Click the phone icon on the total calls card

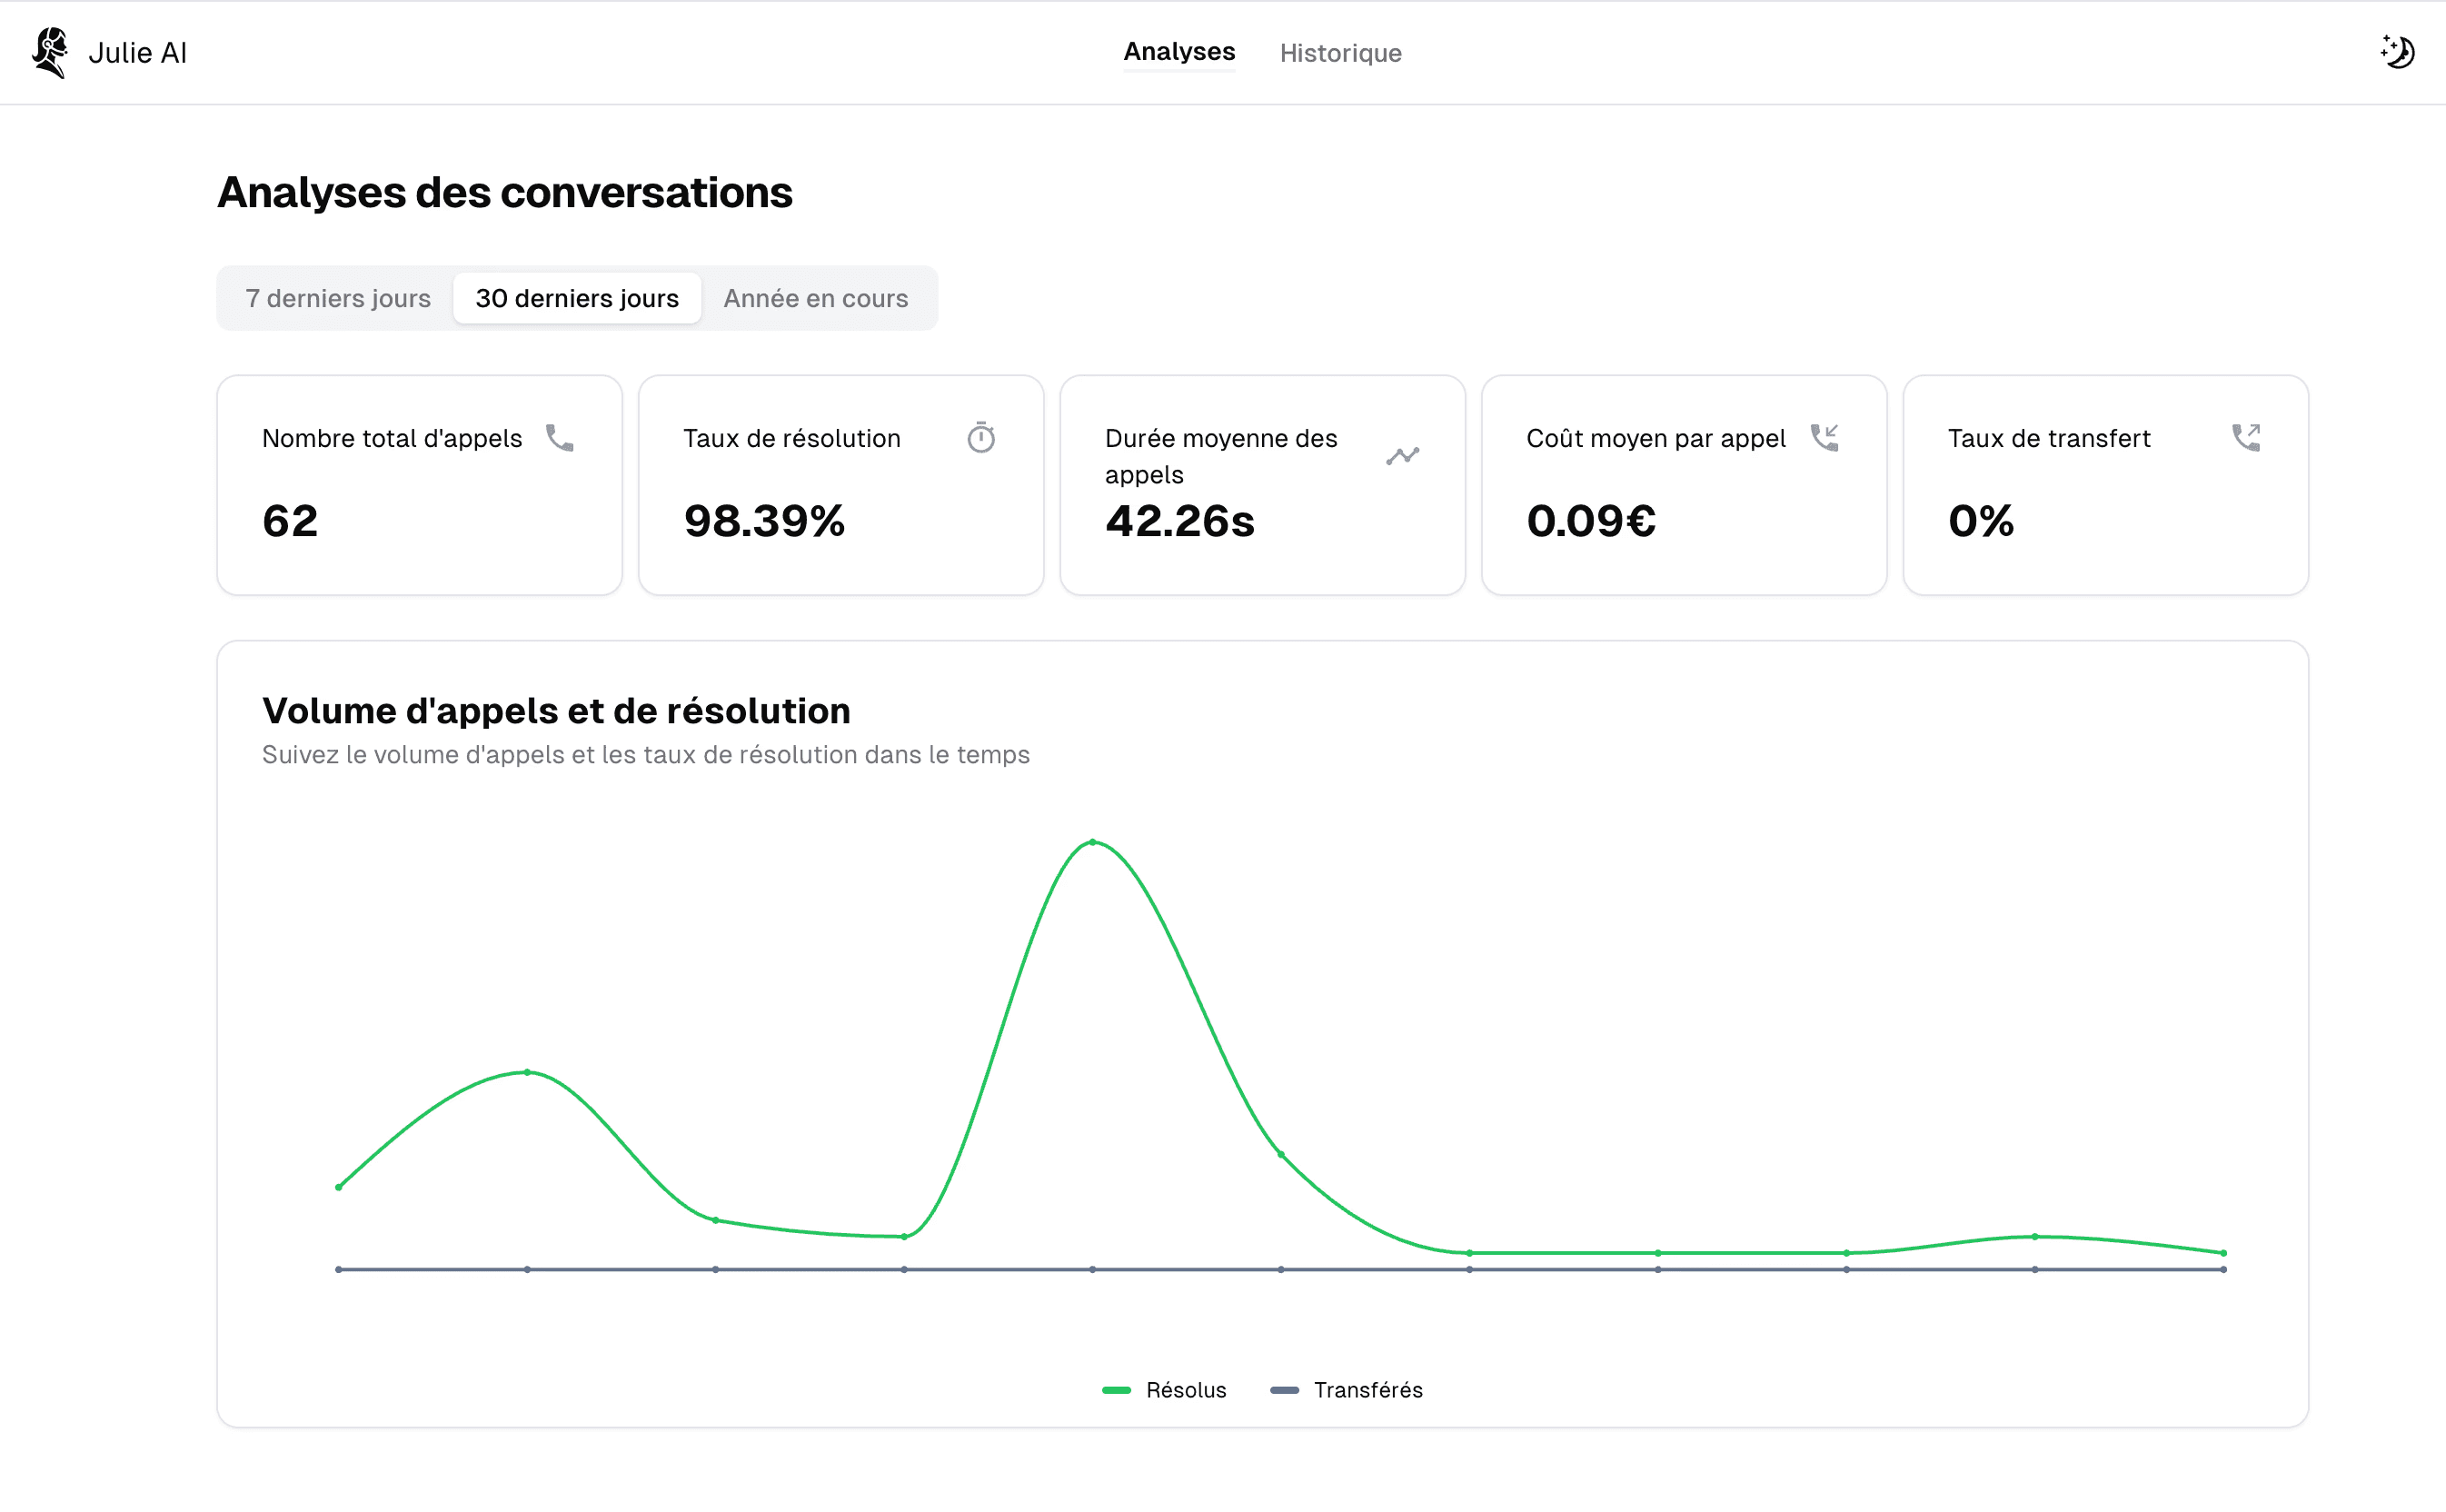click(x=560, y=438)
